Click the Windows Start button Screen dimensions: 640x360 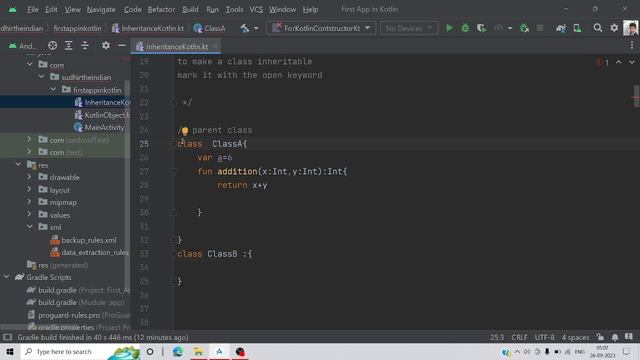click(10, 351)
